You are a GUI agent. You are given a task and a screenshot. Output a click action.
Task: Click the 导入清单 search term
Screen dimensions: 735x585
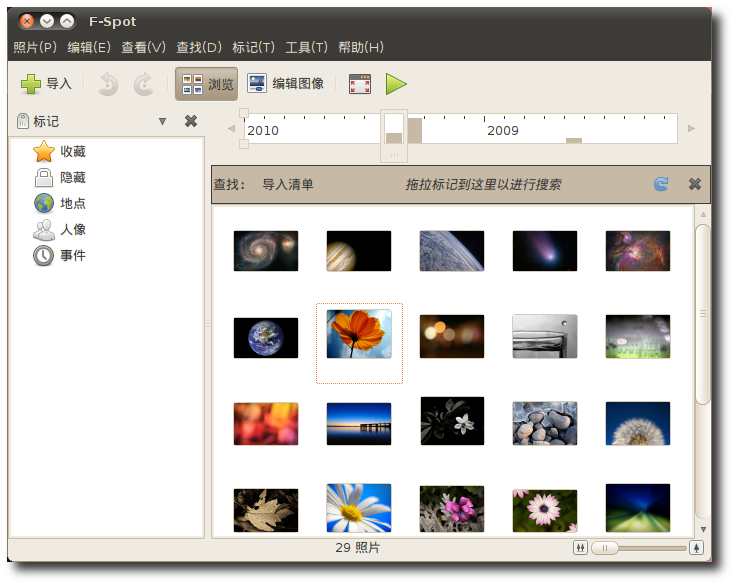tap(288, 185)
